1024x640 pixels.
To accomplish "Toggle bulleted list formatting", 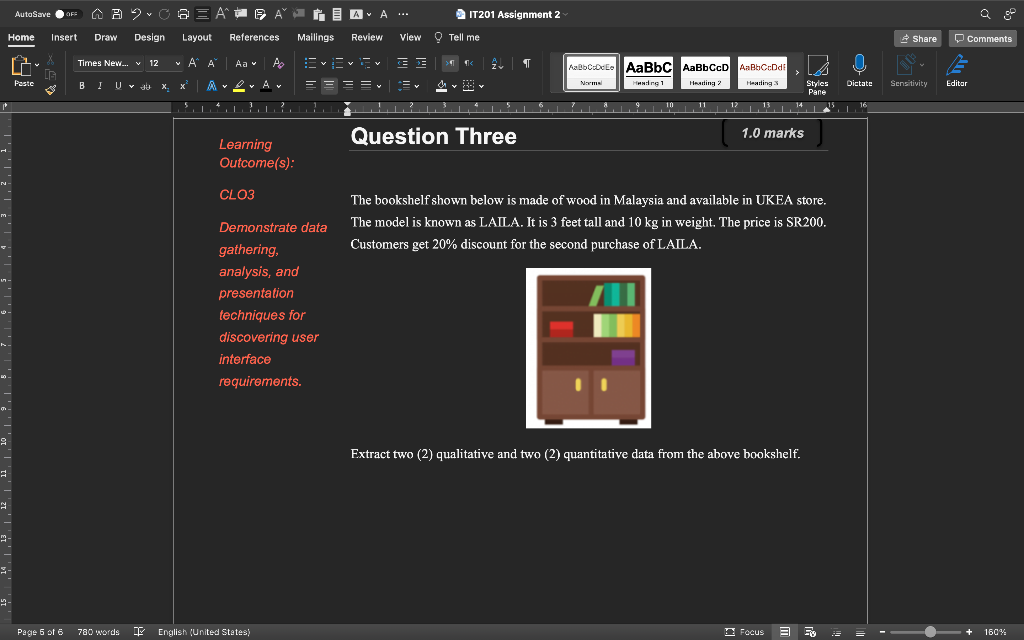I will click(311, 63).
